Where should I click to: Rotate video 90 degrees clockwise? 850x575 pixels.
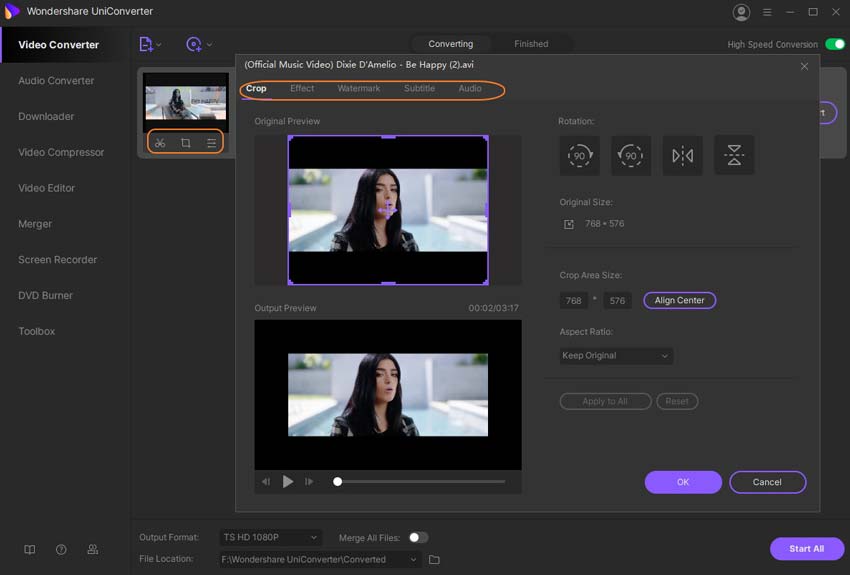tap(579, 156)
